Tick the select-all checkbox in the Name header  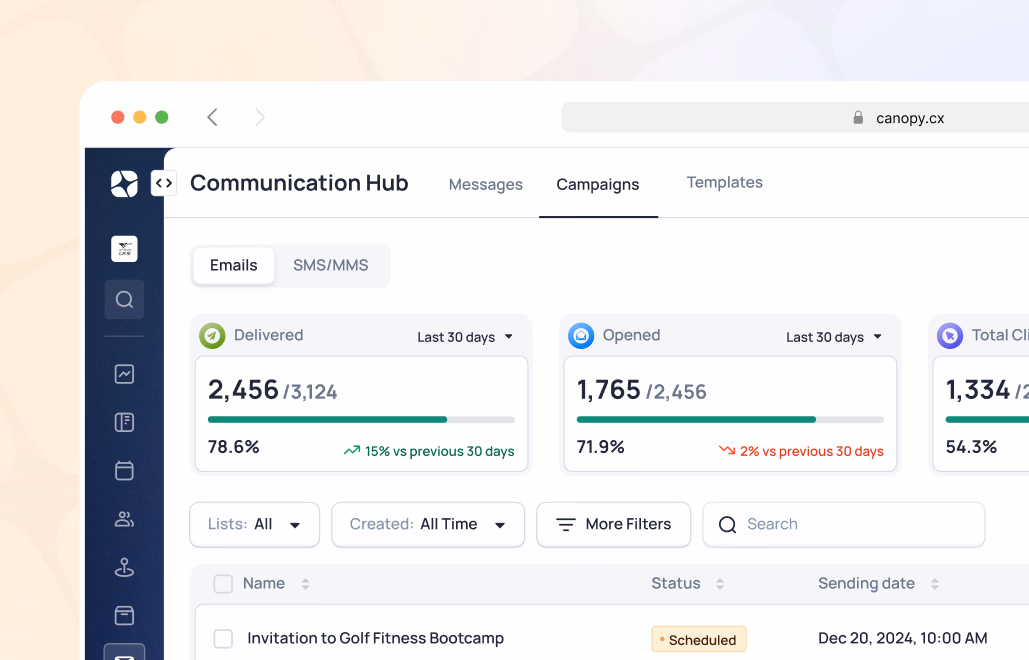223,584
